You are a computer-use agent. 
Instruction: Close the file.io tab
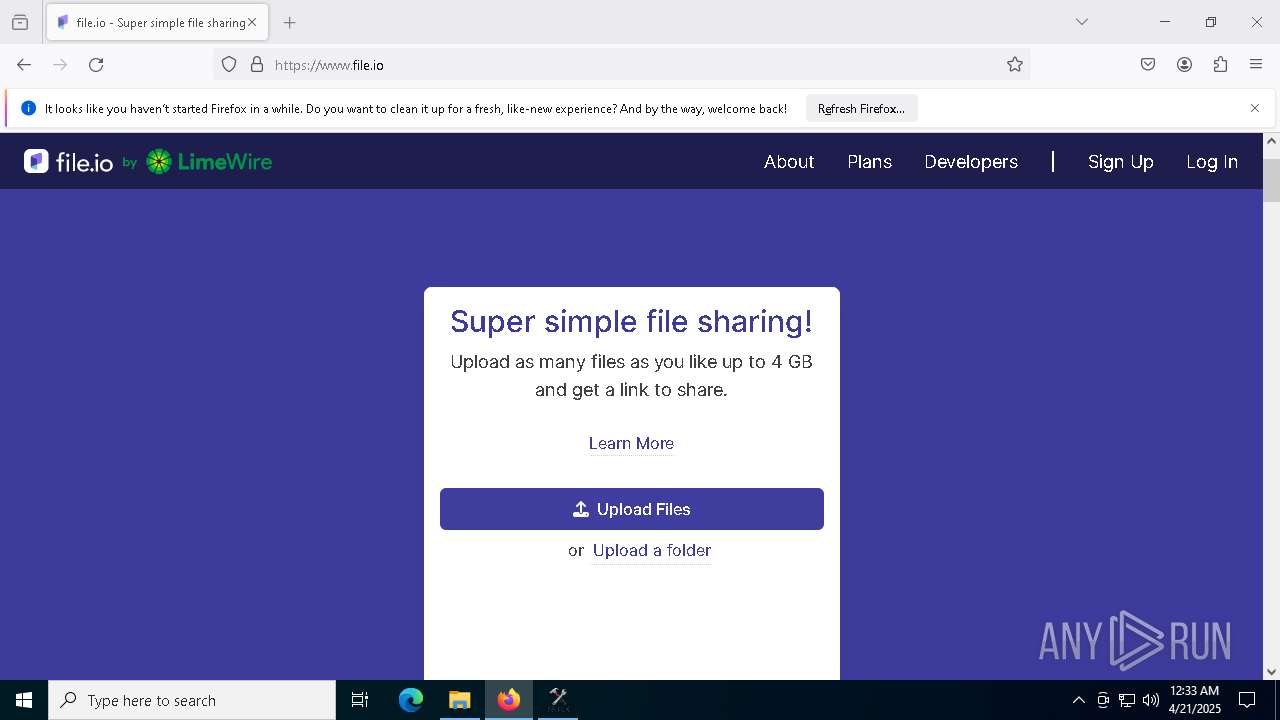(x=252, y=22)
